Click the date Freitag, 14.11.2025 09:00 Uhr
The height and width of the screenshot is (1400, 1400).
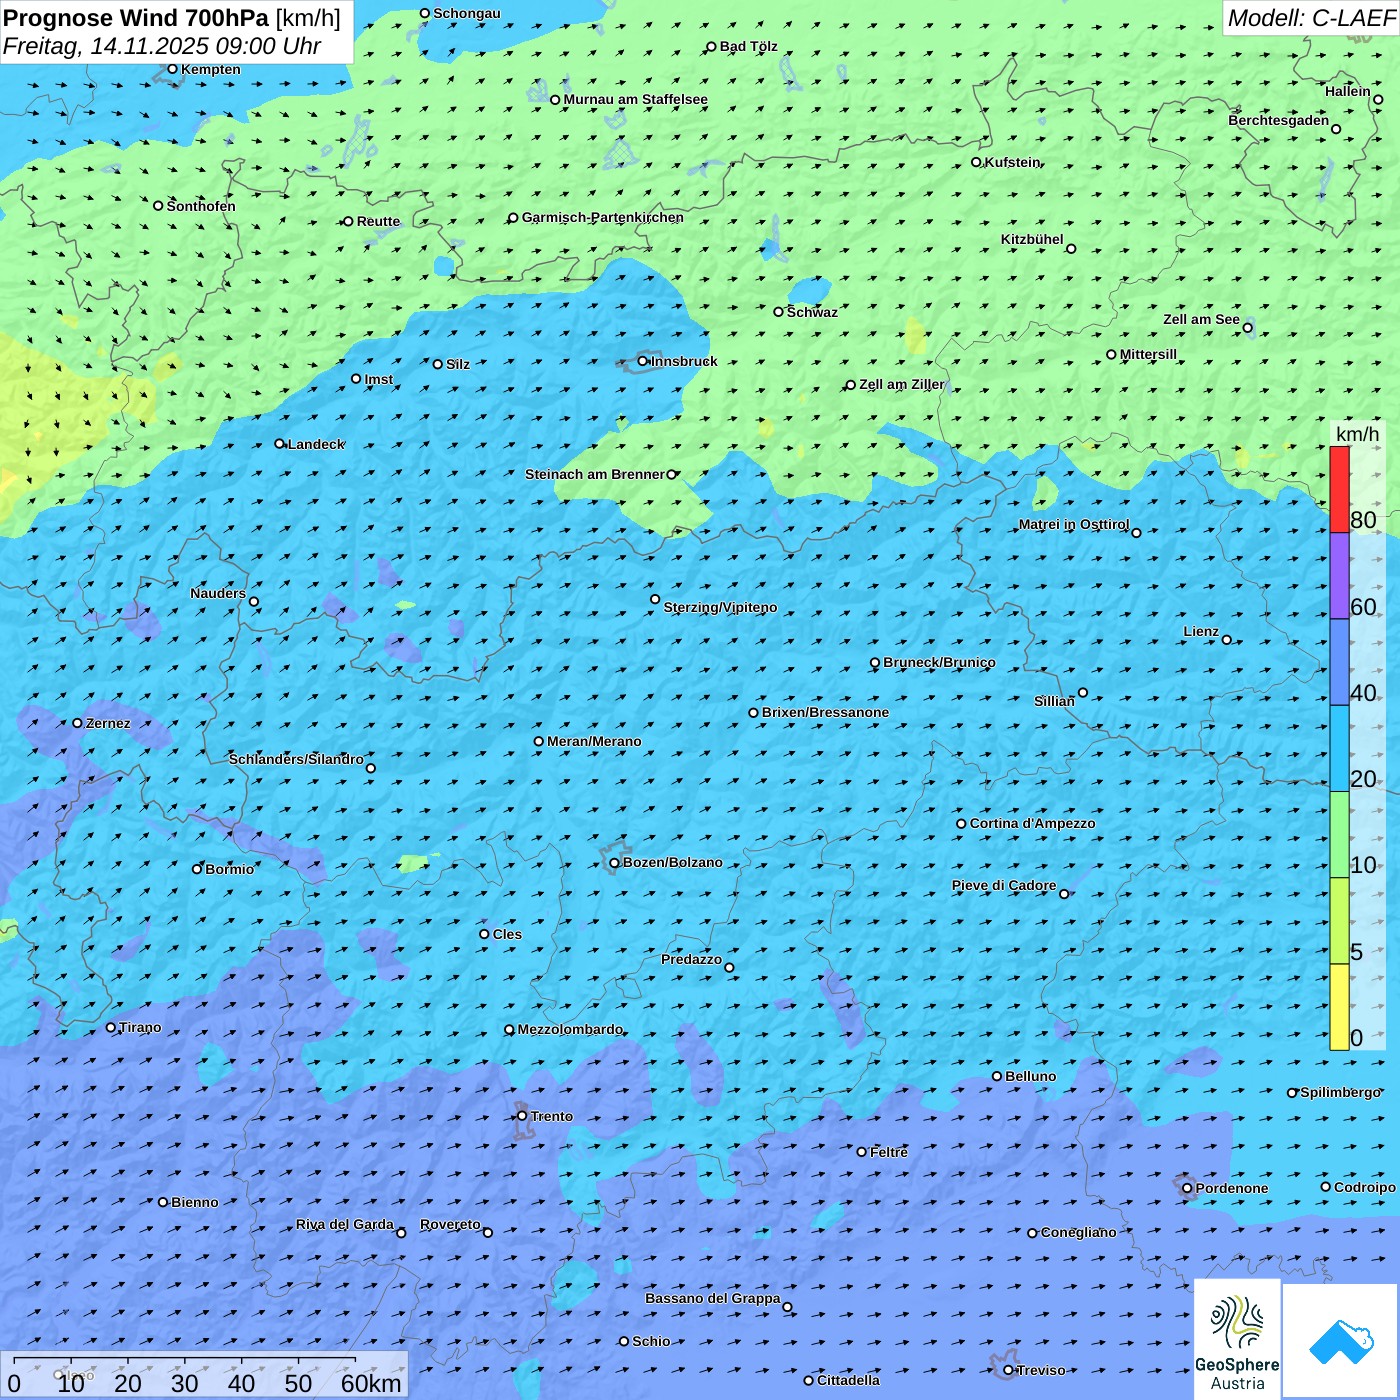[162, 46]
